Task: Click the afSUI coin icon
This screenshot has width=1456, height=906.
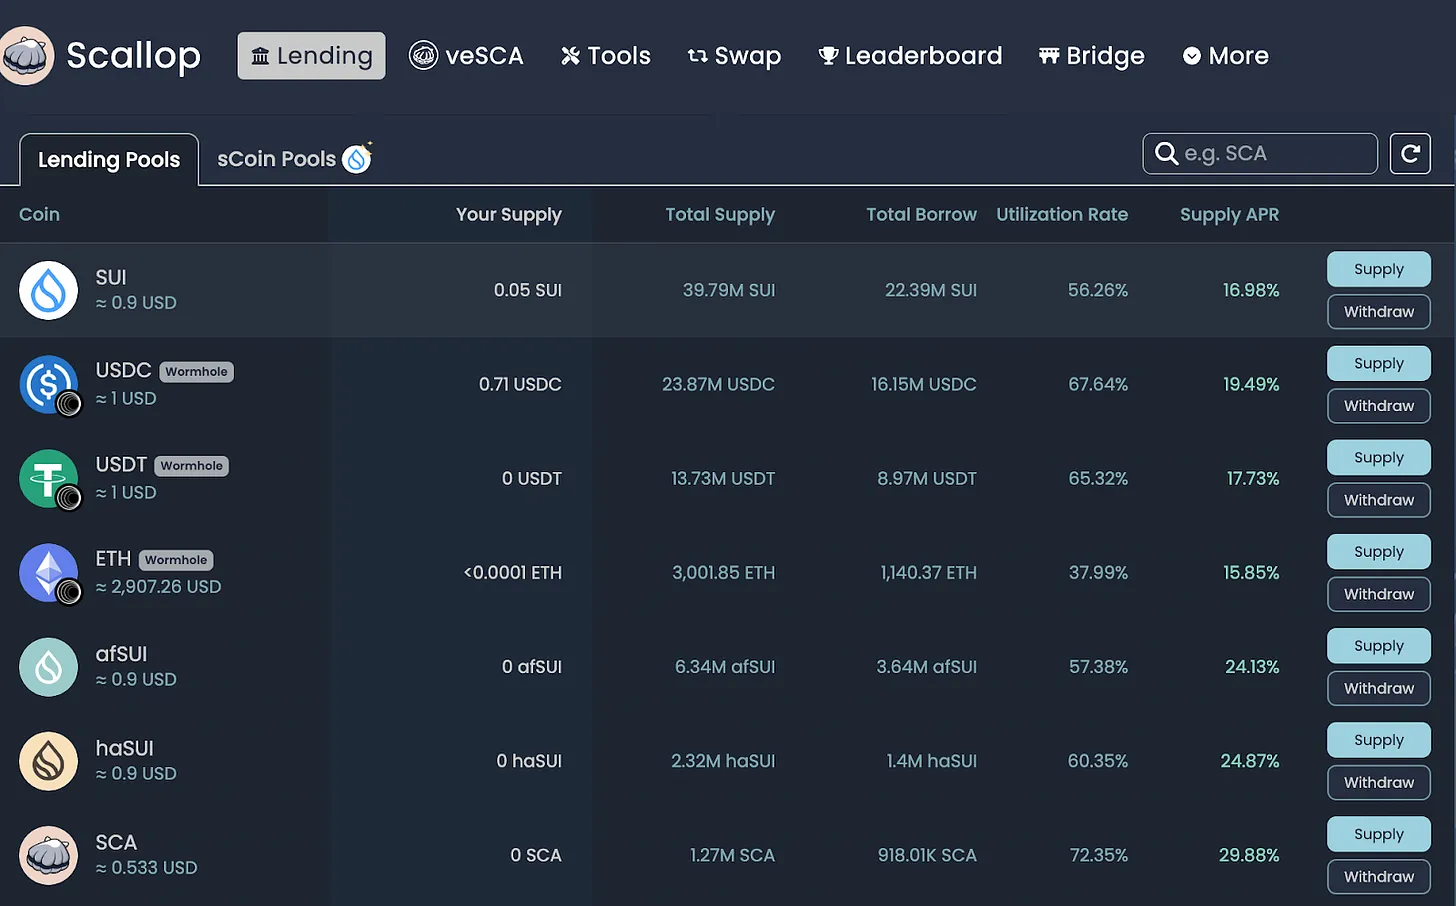Action: (48, 667)
